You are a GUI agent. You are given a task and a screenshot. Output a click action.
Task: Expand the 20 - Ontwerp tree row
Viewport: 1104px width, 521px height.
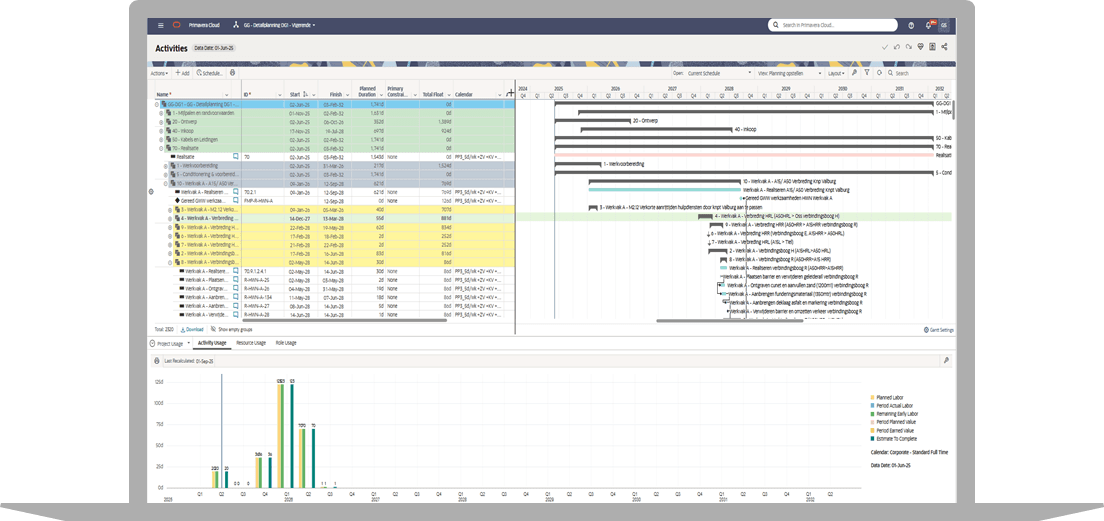click(x=161, y=121)
